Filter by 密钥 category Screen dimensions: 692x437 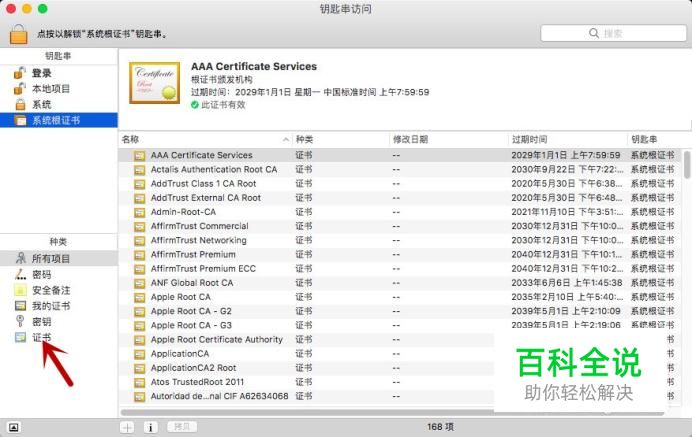coord(59,321)
